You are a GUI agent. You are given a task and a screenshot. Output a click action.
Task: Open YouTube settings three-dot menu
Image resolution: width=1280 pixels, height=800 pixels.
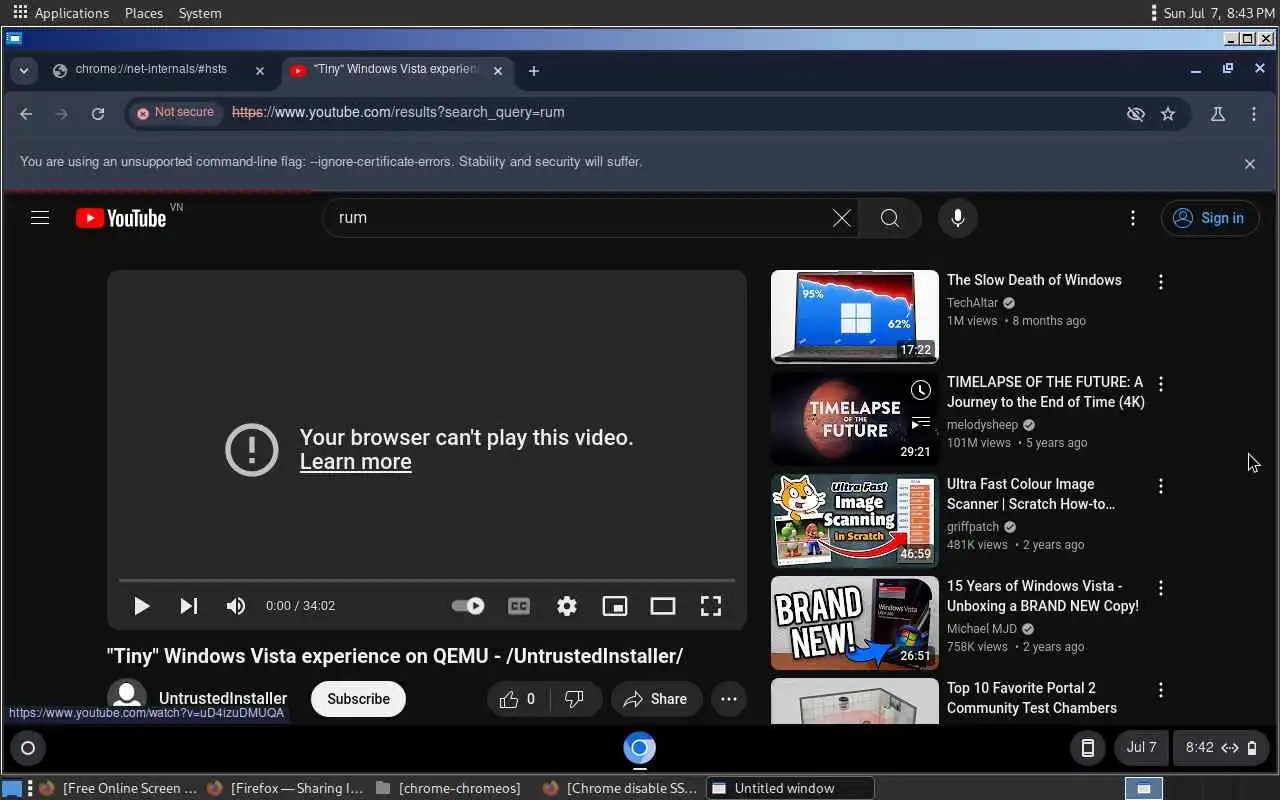pyautogui.click(x=1133, y=218)
